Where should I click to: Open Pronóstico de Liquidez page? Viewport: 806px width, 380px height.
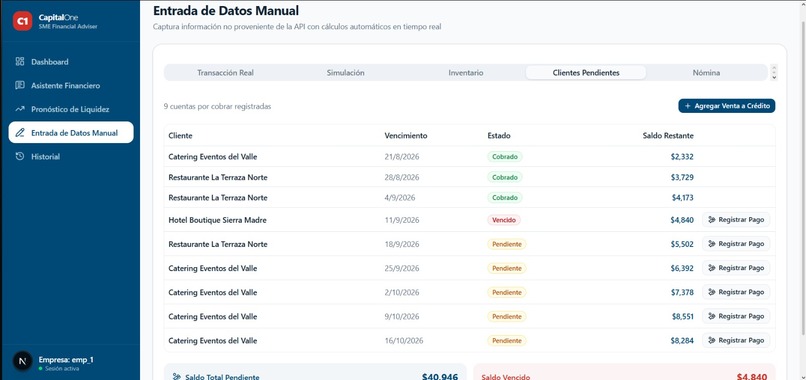point(71,109)
